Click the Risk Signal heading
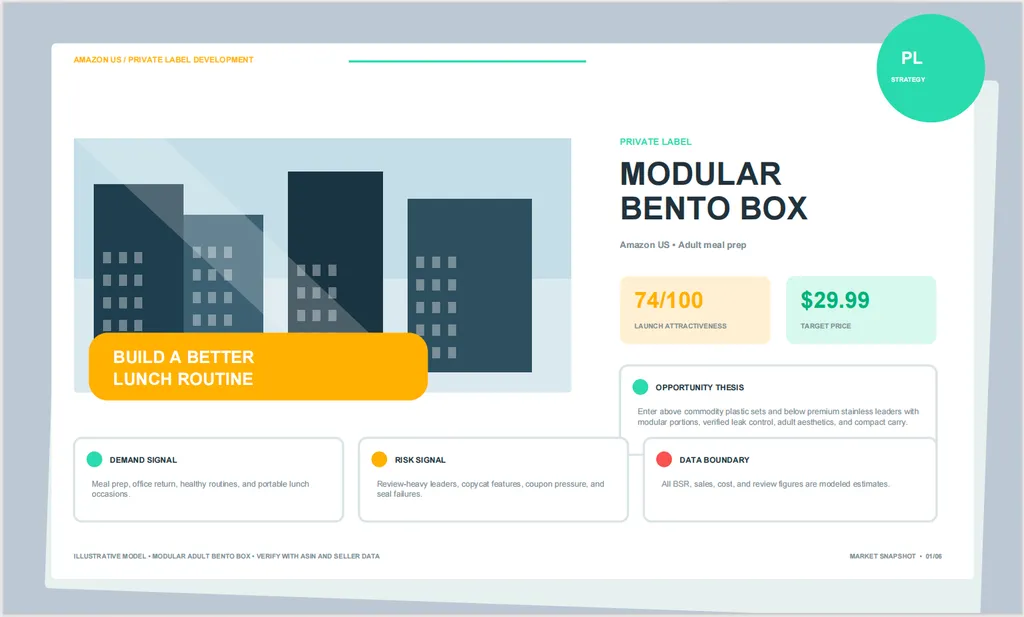Viewport: 1024px width, 617px height. [x=420, y=460]
